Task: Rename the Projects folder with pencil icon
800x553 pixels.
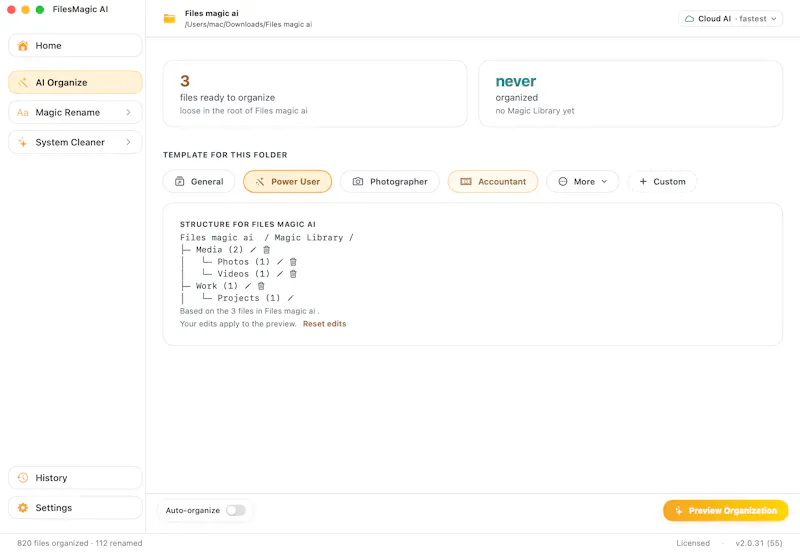Action: tap(290, 298)
